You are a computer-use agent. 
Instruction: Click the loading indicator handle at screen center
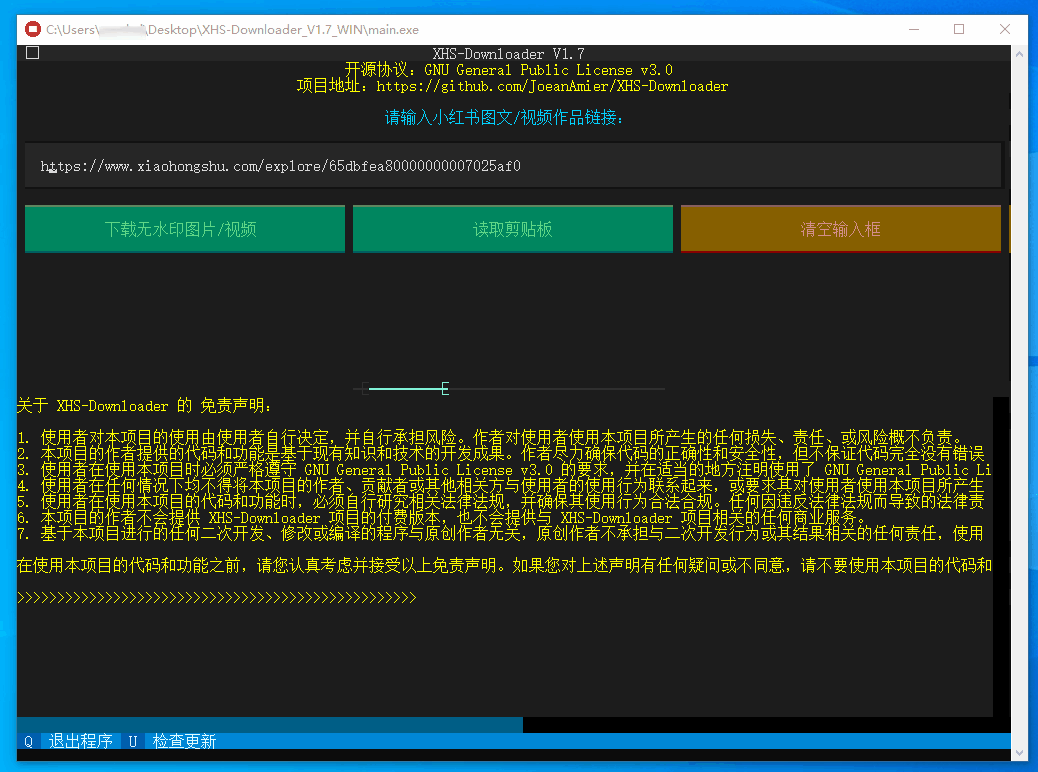pyautogui.click(x=444, y=387)
